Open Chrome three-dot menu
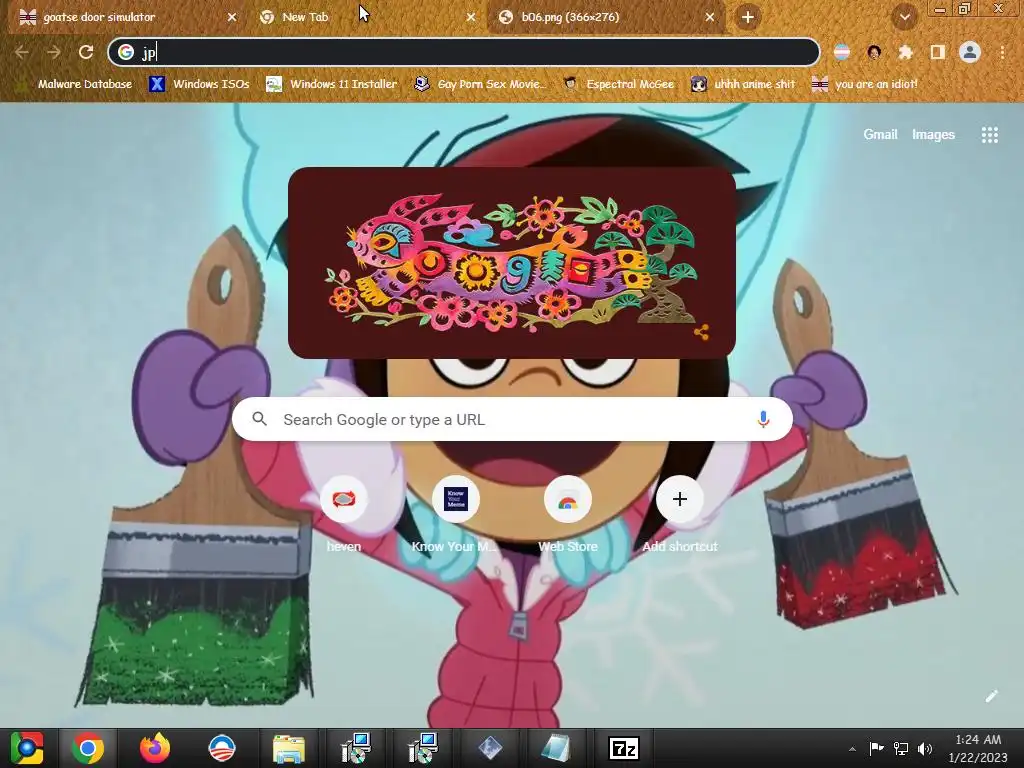Viewport: 1024px width, 768px height. 1002,52
